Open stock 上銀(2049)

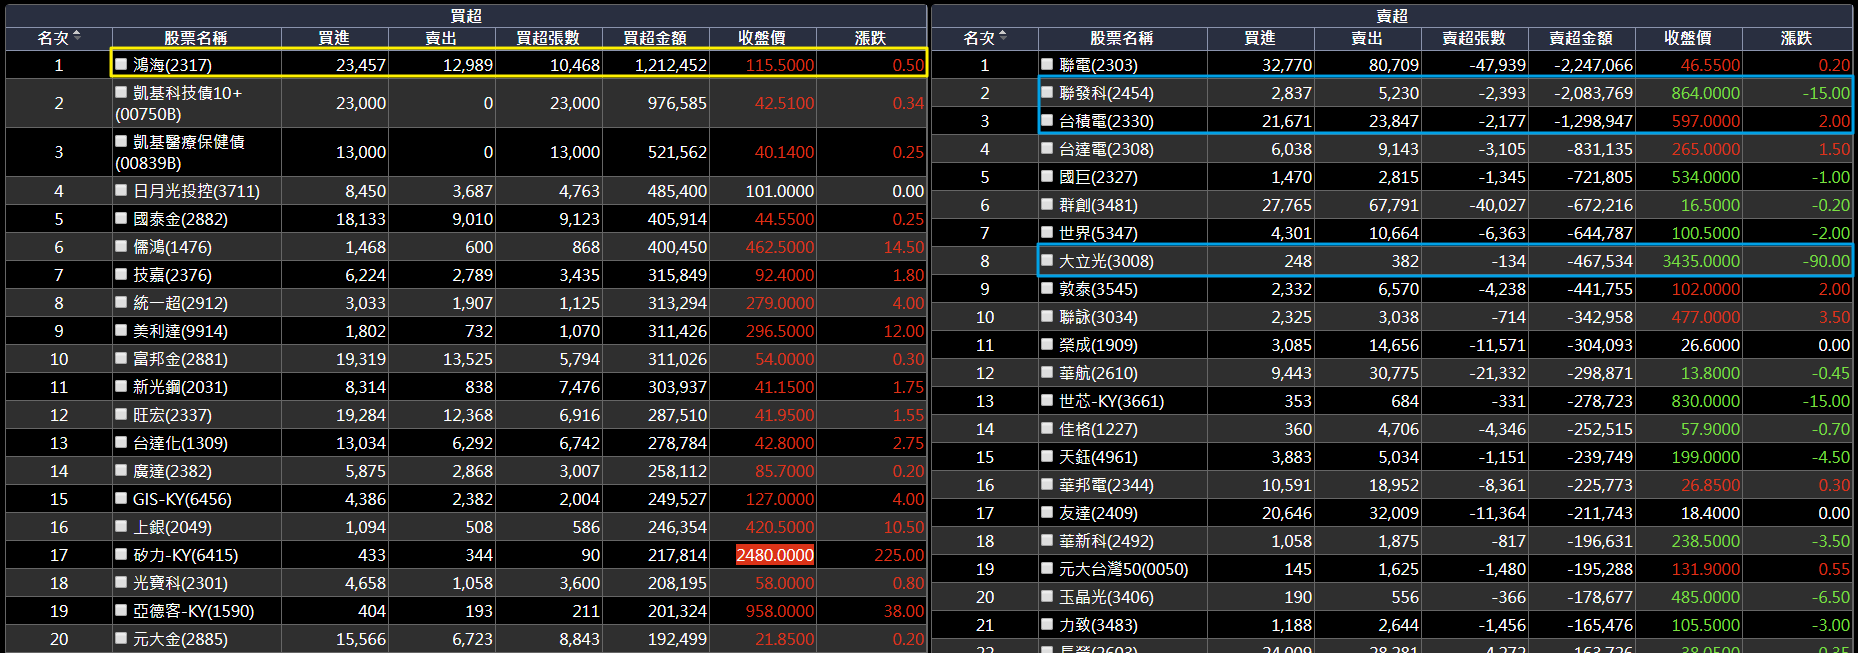click(x=172, y=527)
